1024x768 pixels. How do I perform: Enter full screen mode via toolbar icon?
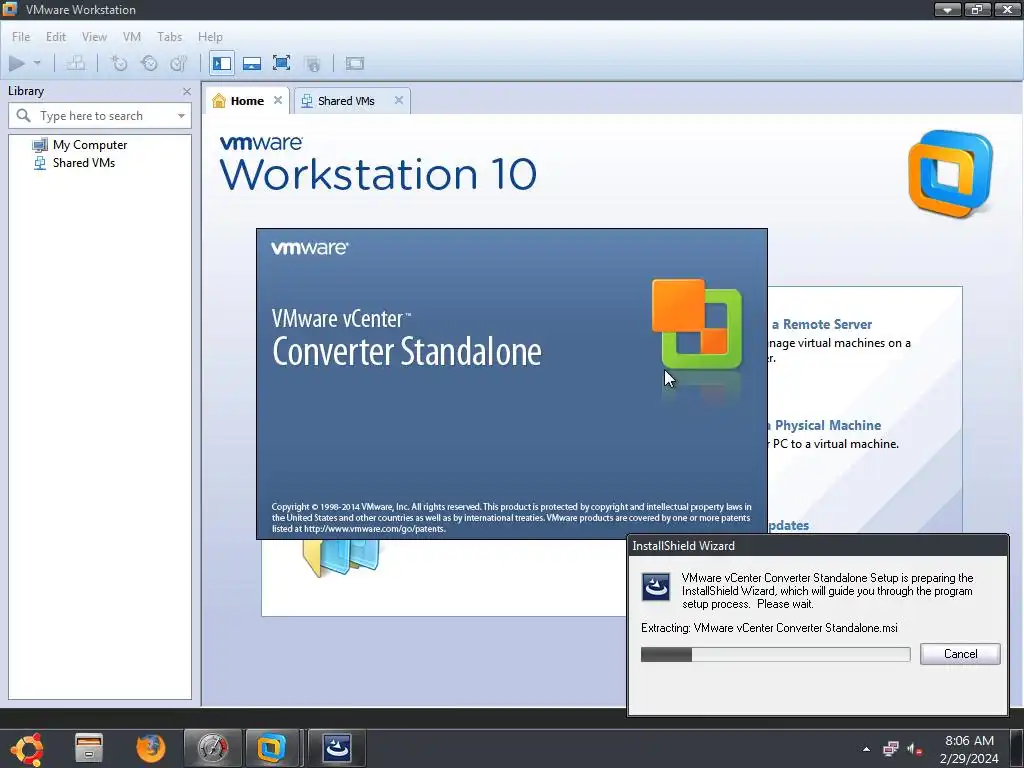[281, 63]
